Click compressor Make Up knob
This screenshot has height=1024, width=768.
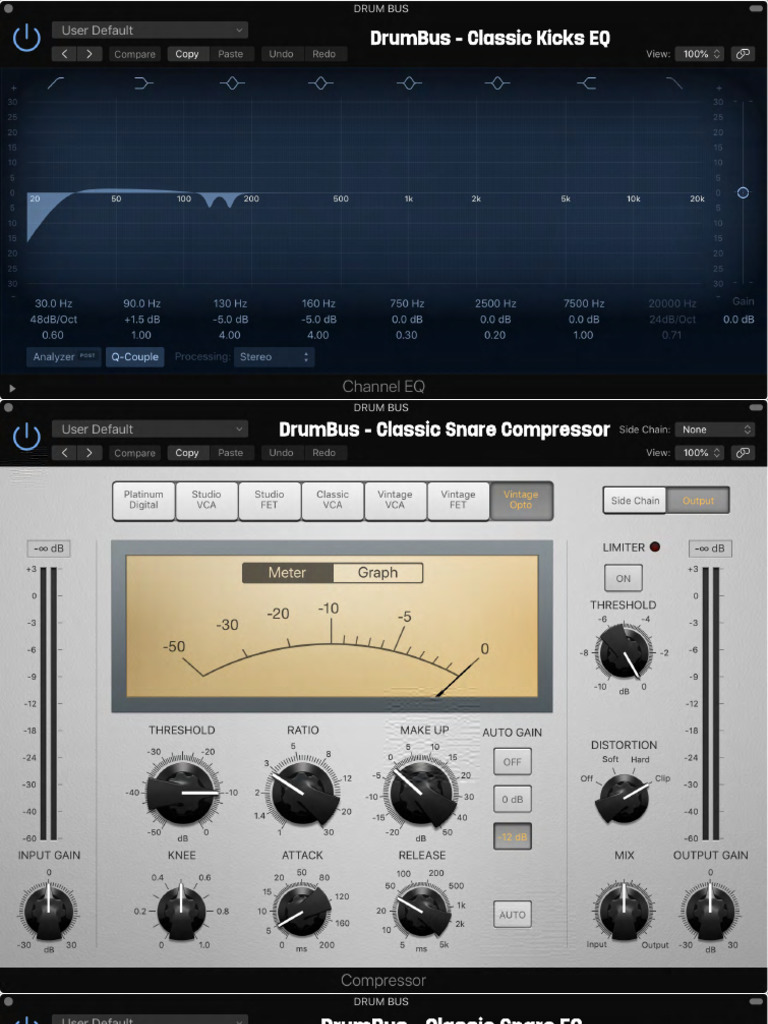point(421,793)
